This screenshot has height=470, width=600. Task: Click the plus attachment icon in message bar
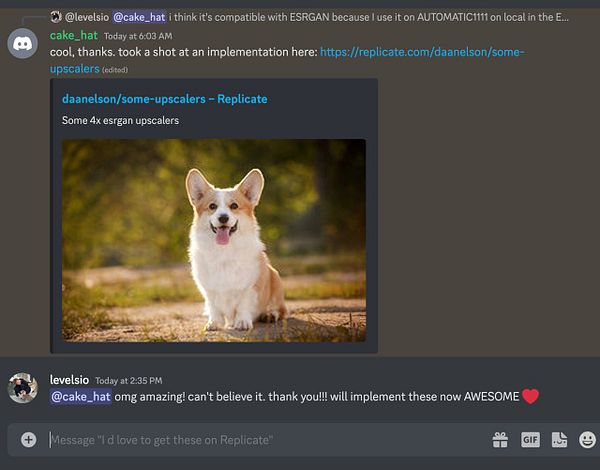tap(28, 440)
